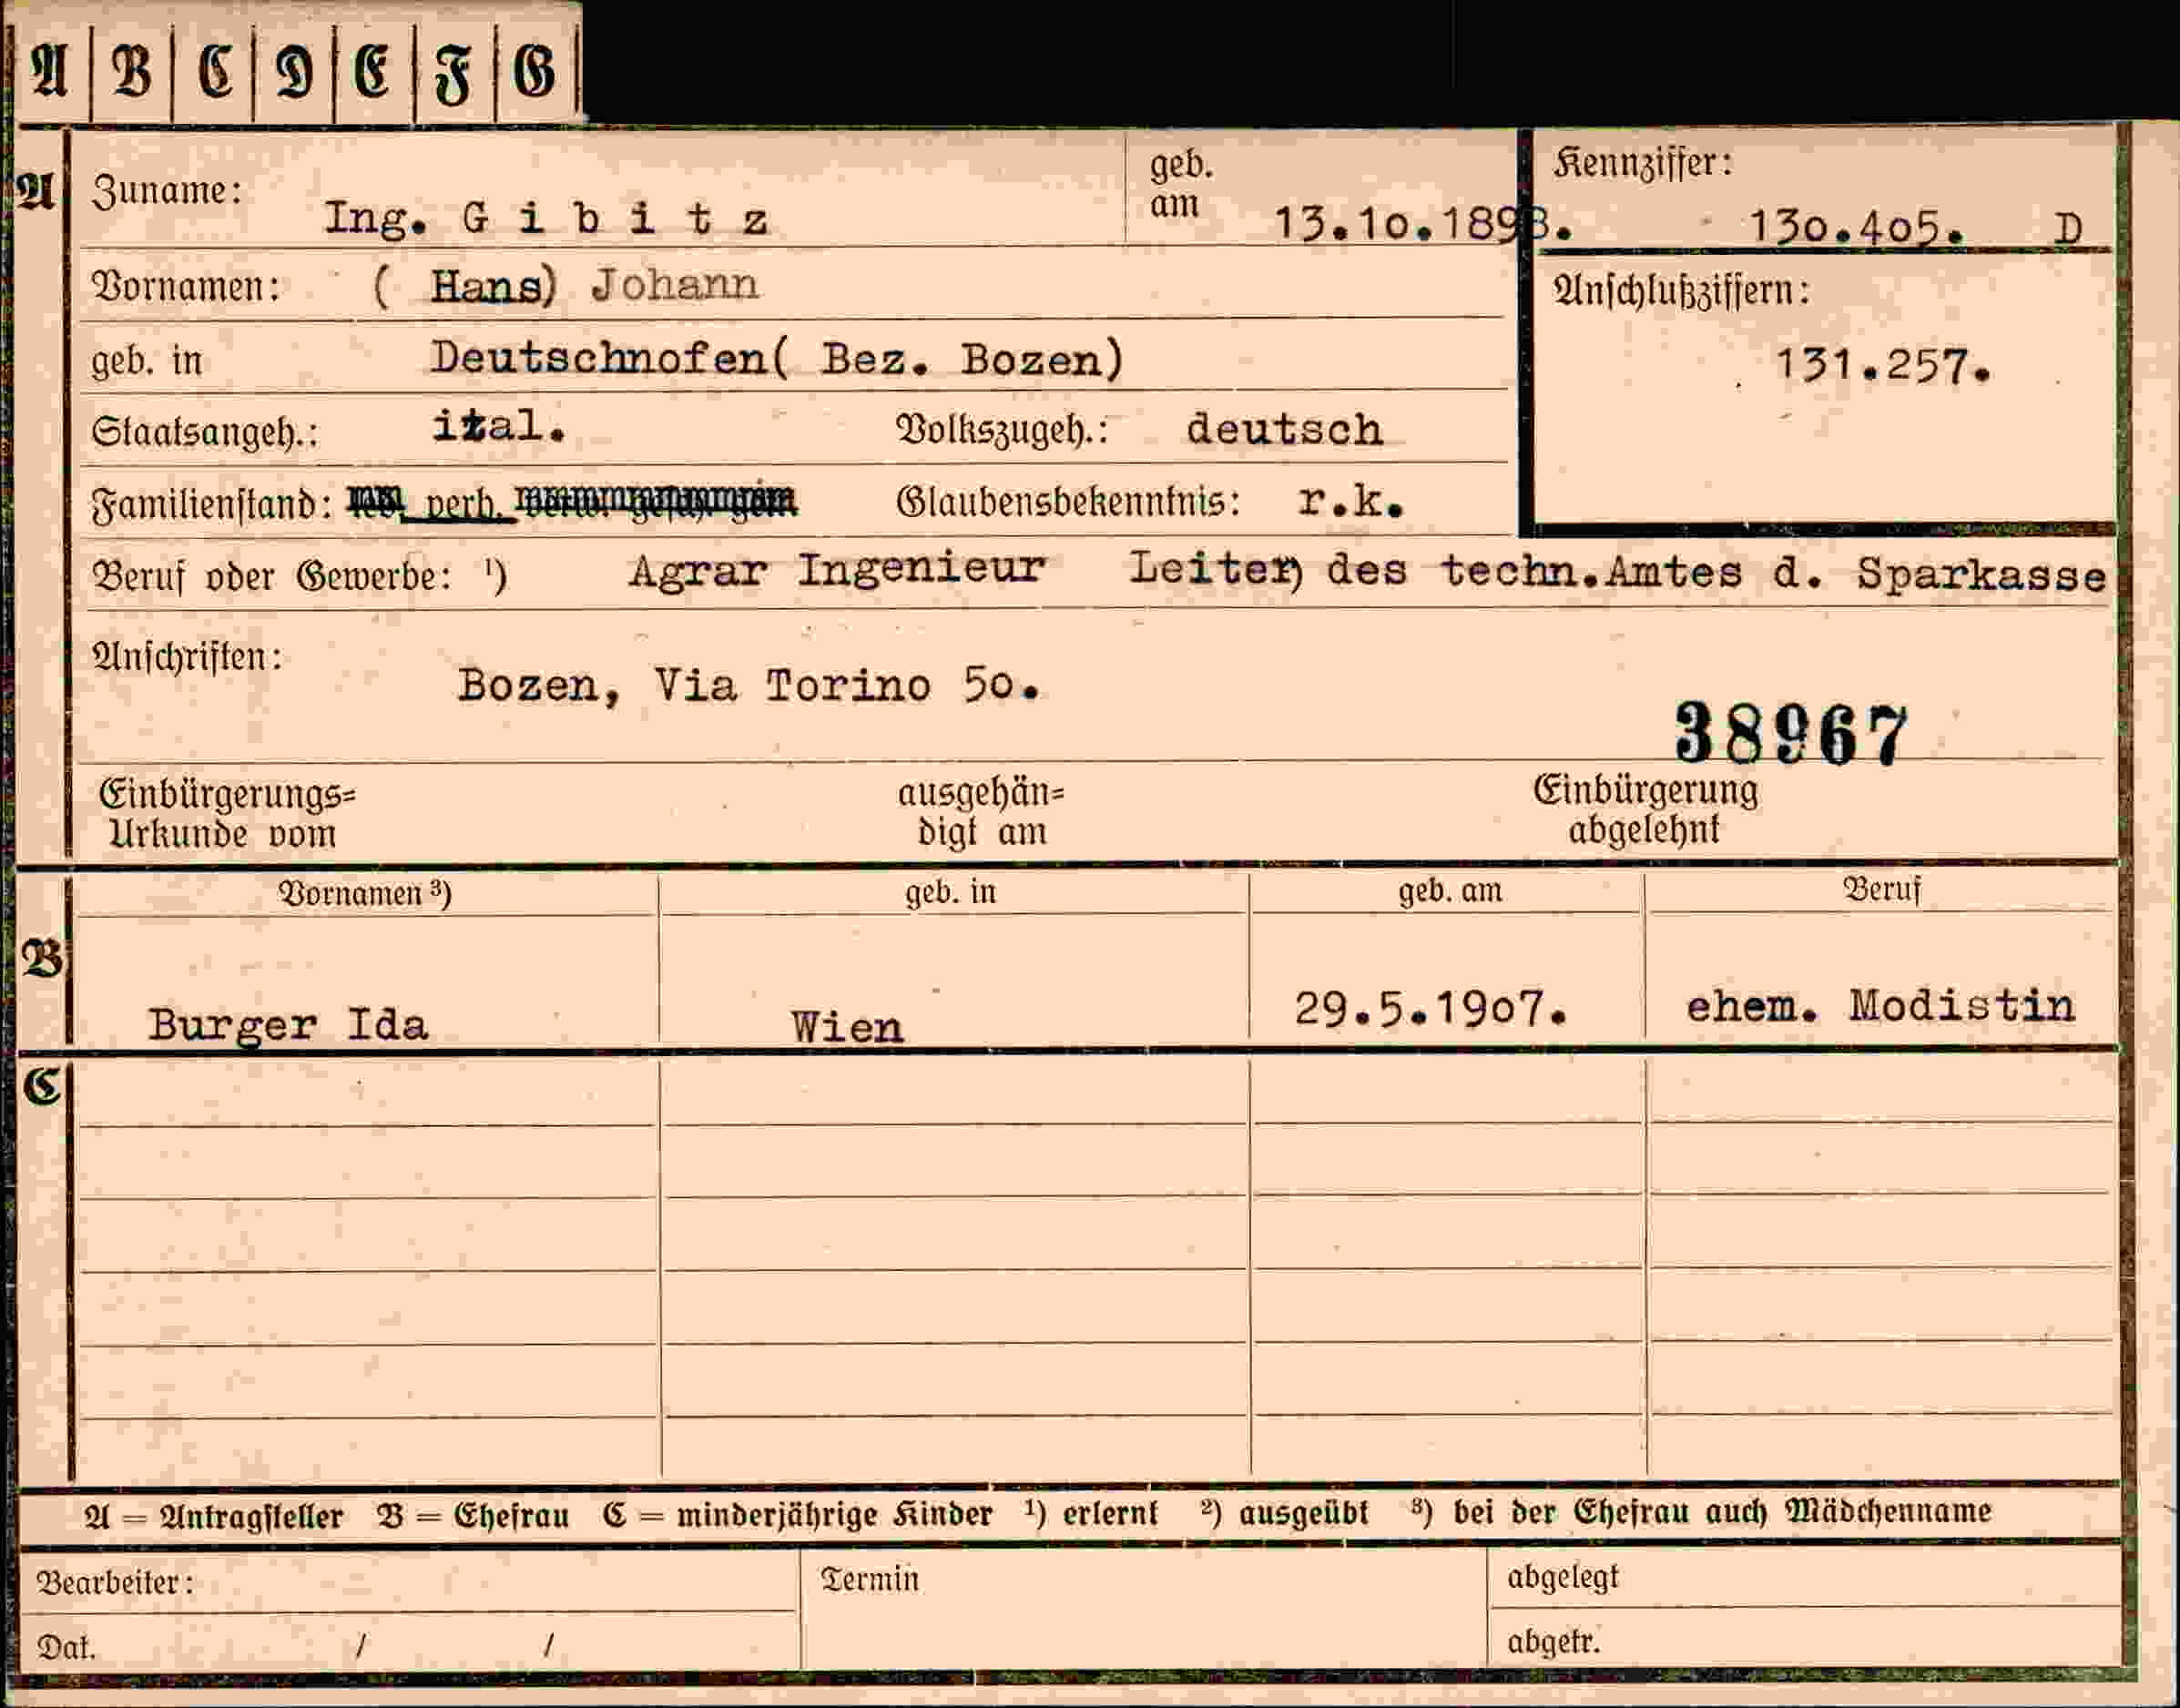
Task: Click the 'Familienstand:' field label
Action: point(211,504)
